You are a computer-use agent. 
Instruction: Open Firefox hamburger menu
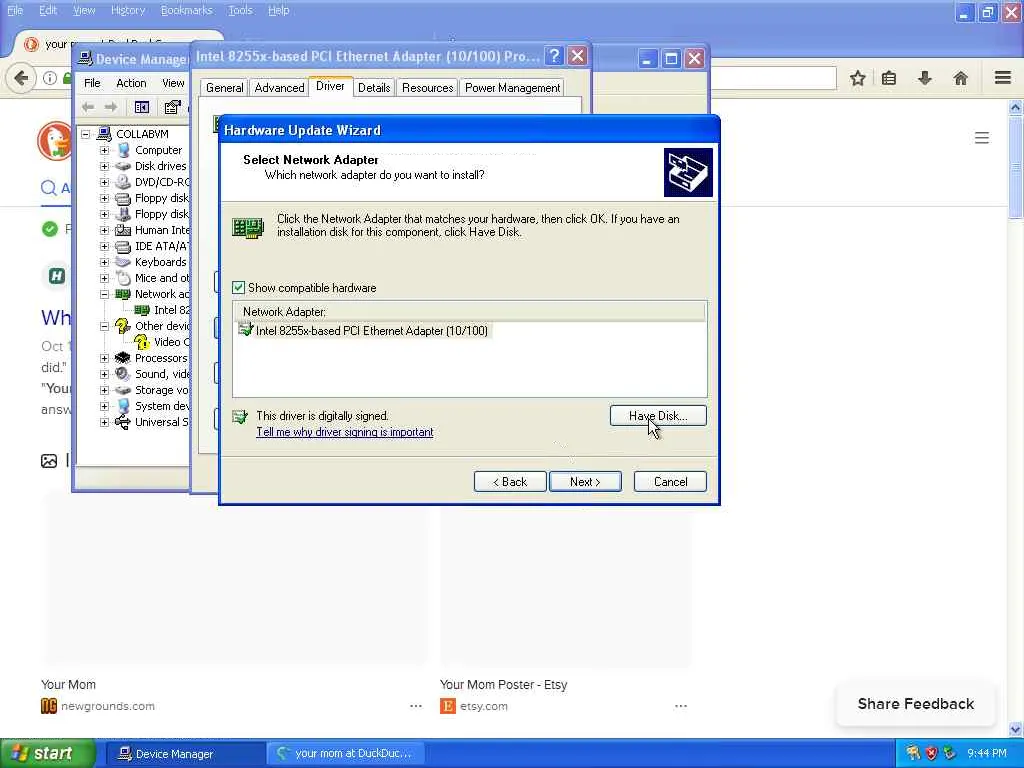[1003, 78]
